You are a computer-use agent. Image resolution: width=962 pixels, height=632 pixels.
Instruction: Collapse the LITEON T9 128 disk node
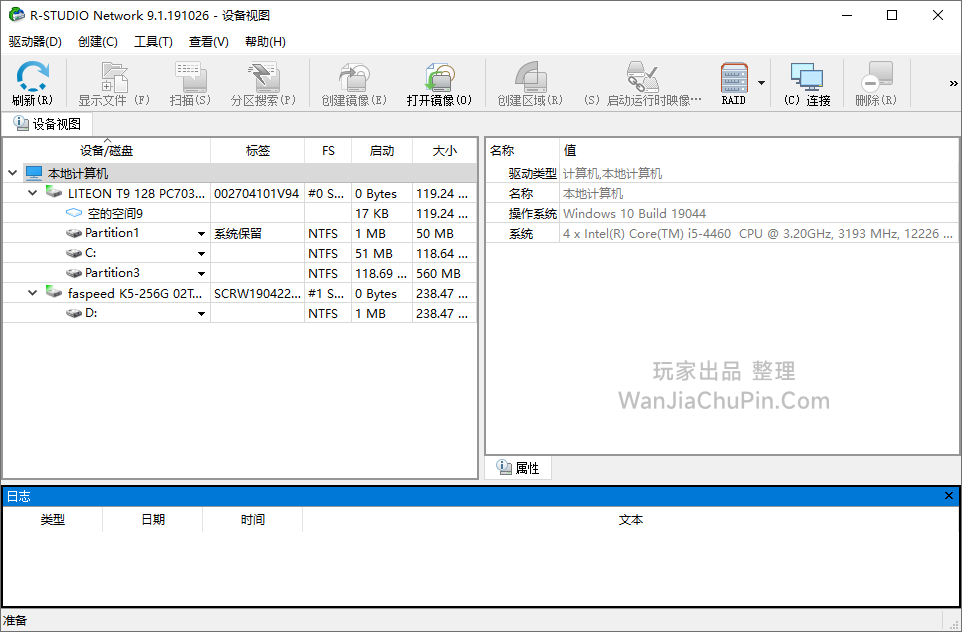[33, 193]
